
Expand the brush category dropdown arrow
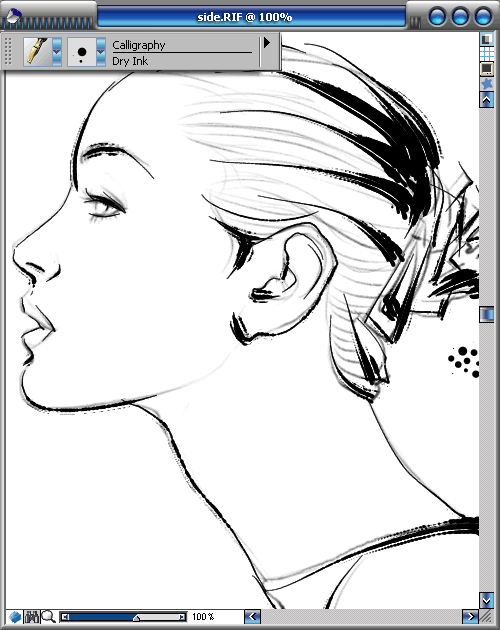coord(57,52)
